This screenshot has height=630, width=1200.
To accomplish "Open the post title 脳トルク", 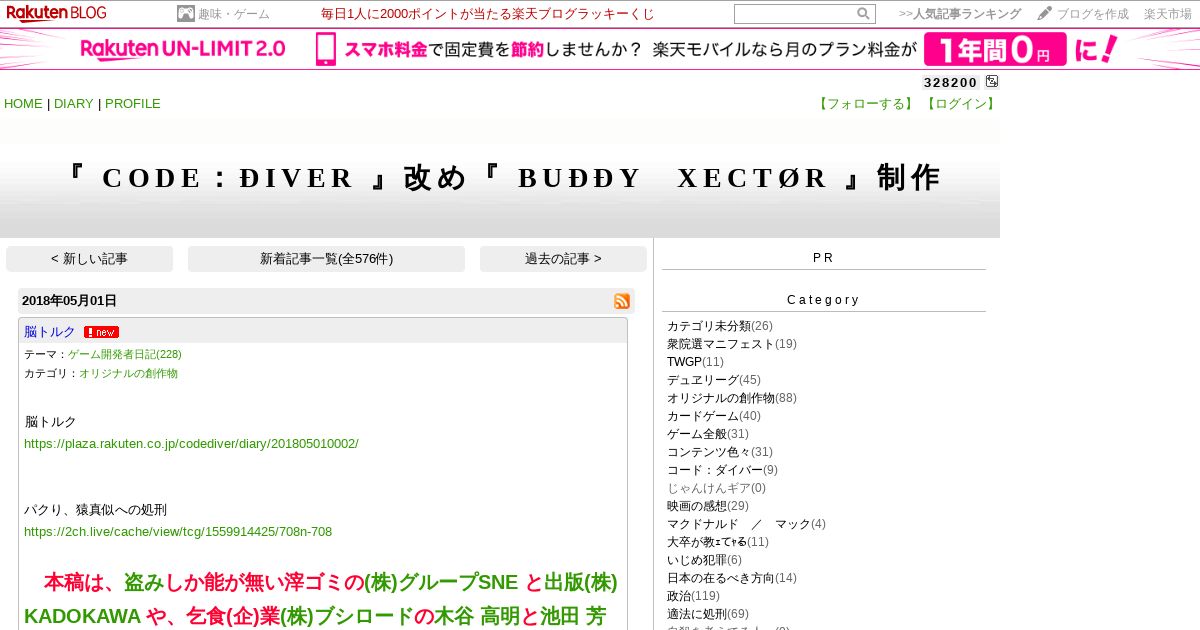I will 50,332.
